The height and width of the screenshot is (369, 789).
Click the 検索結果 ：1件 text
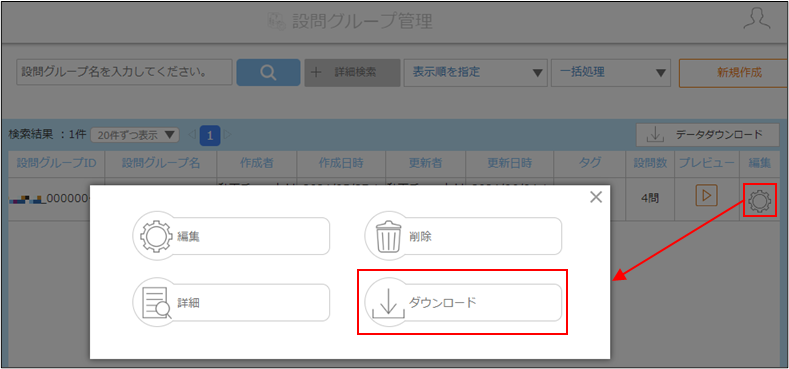tap(47, 135)
